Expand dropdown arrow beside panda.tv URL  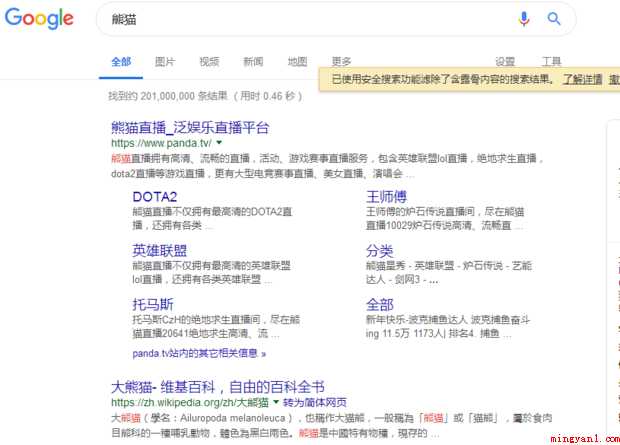[219, 142]
